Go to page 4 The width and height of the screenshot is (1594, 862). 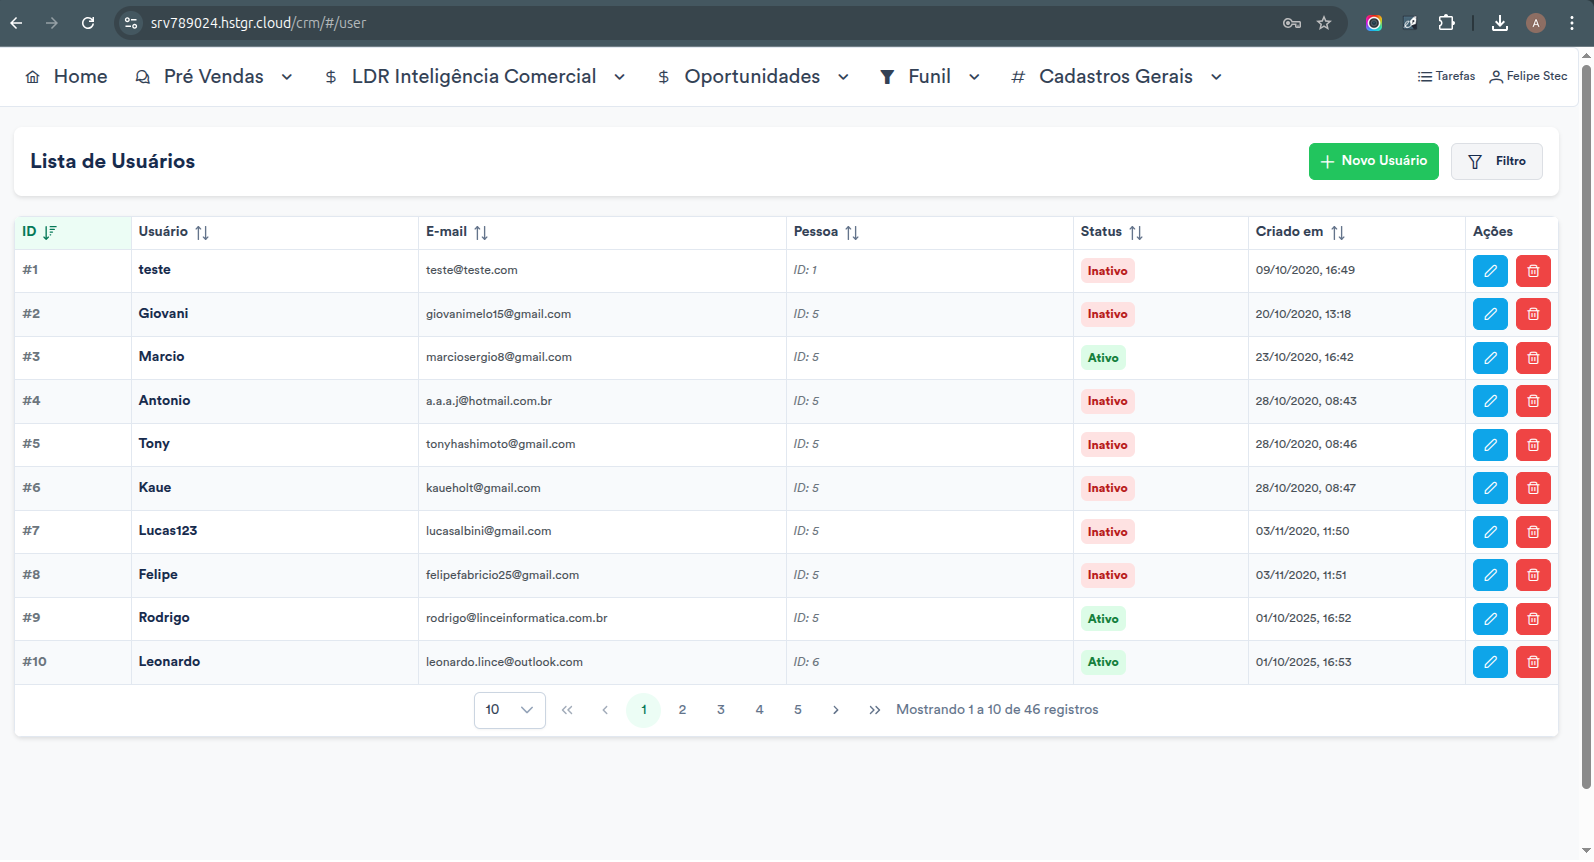point(759,711)
